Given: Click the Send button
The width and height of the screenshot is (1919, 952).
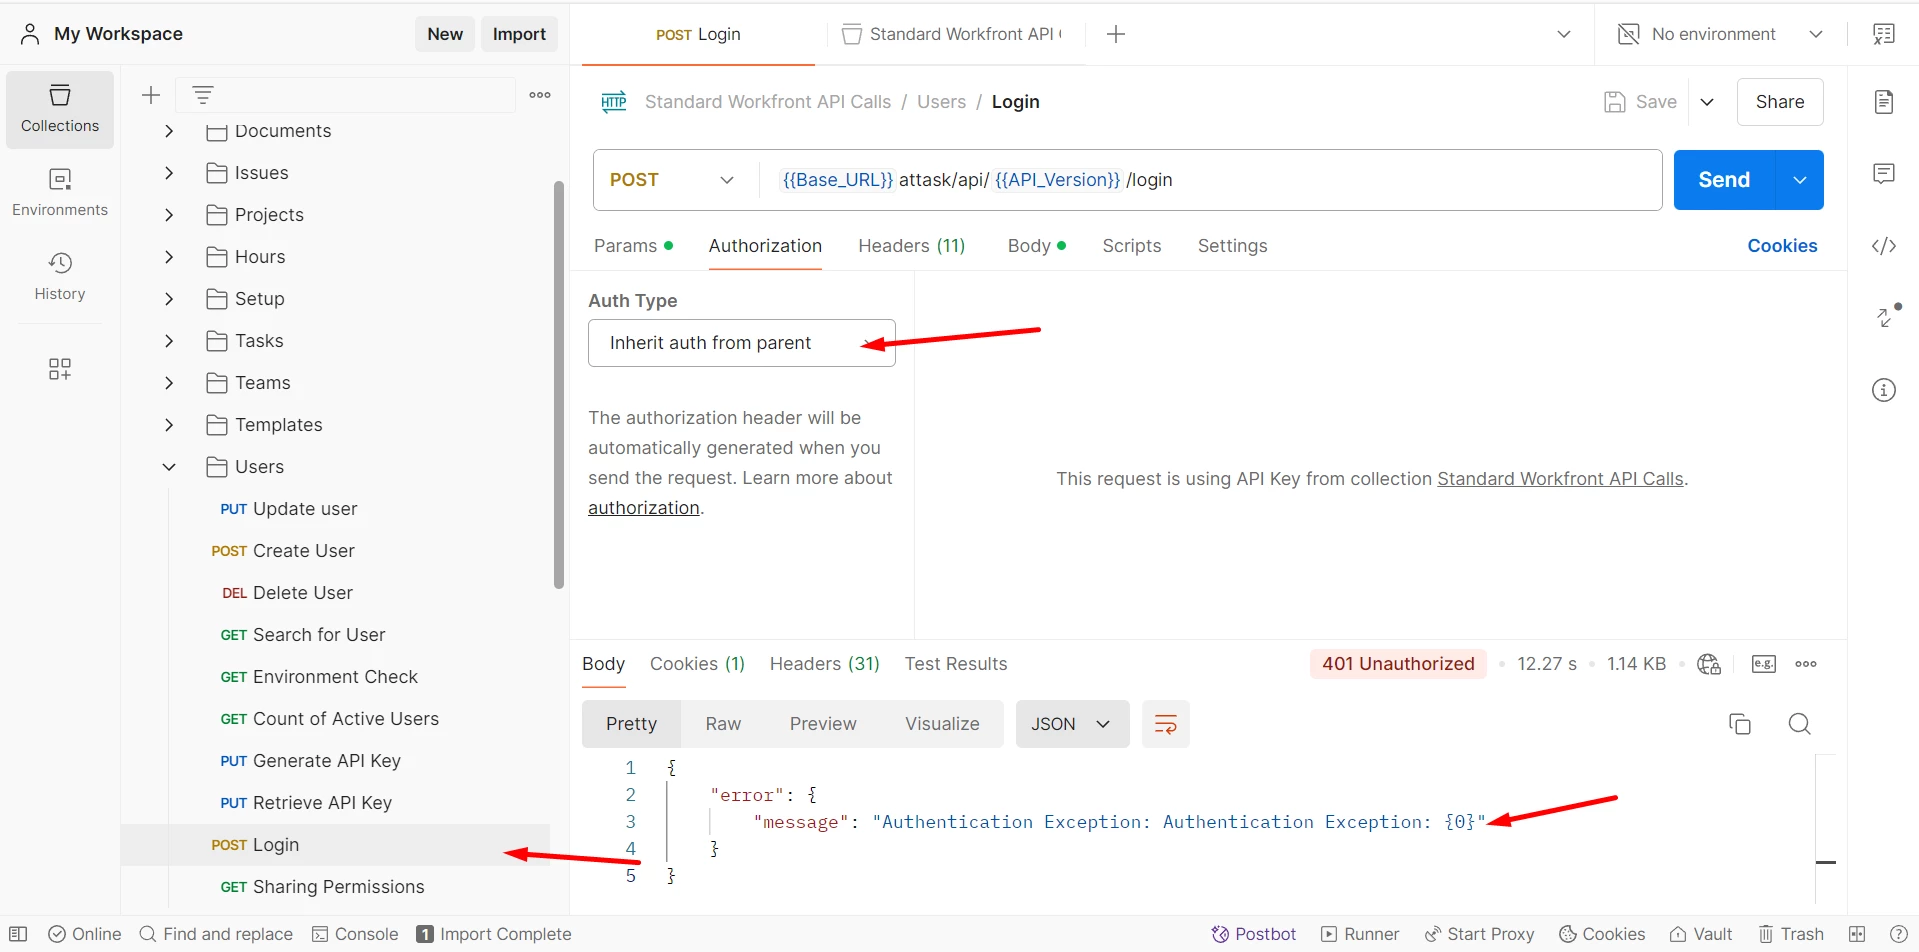Looking at the screenshot, I should click(x=1724, y=180).
